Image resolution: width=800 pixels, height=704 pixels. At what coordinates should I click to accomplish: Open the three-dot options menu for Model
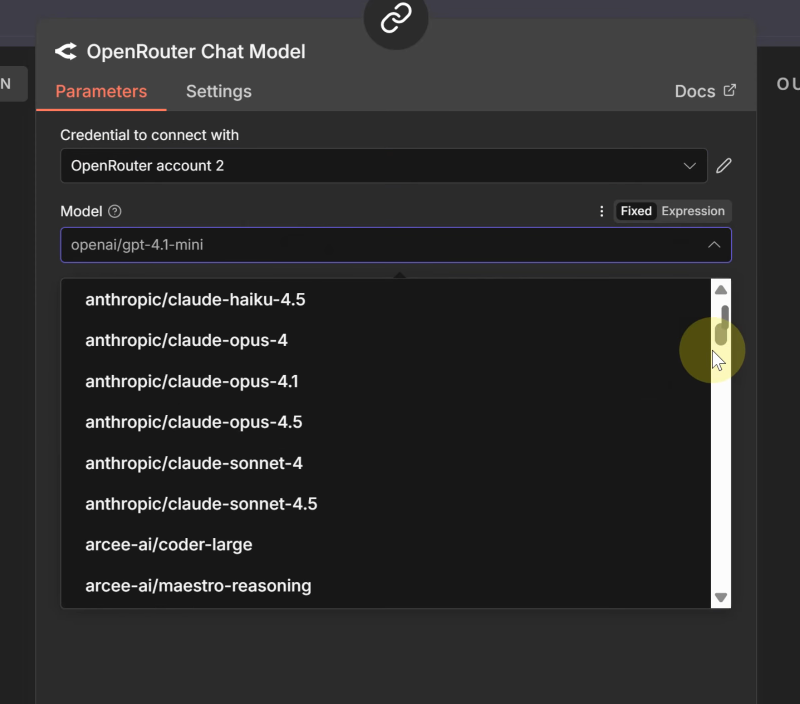[601, 211]
